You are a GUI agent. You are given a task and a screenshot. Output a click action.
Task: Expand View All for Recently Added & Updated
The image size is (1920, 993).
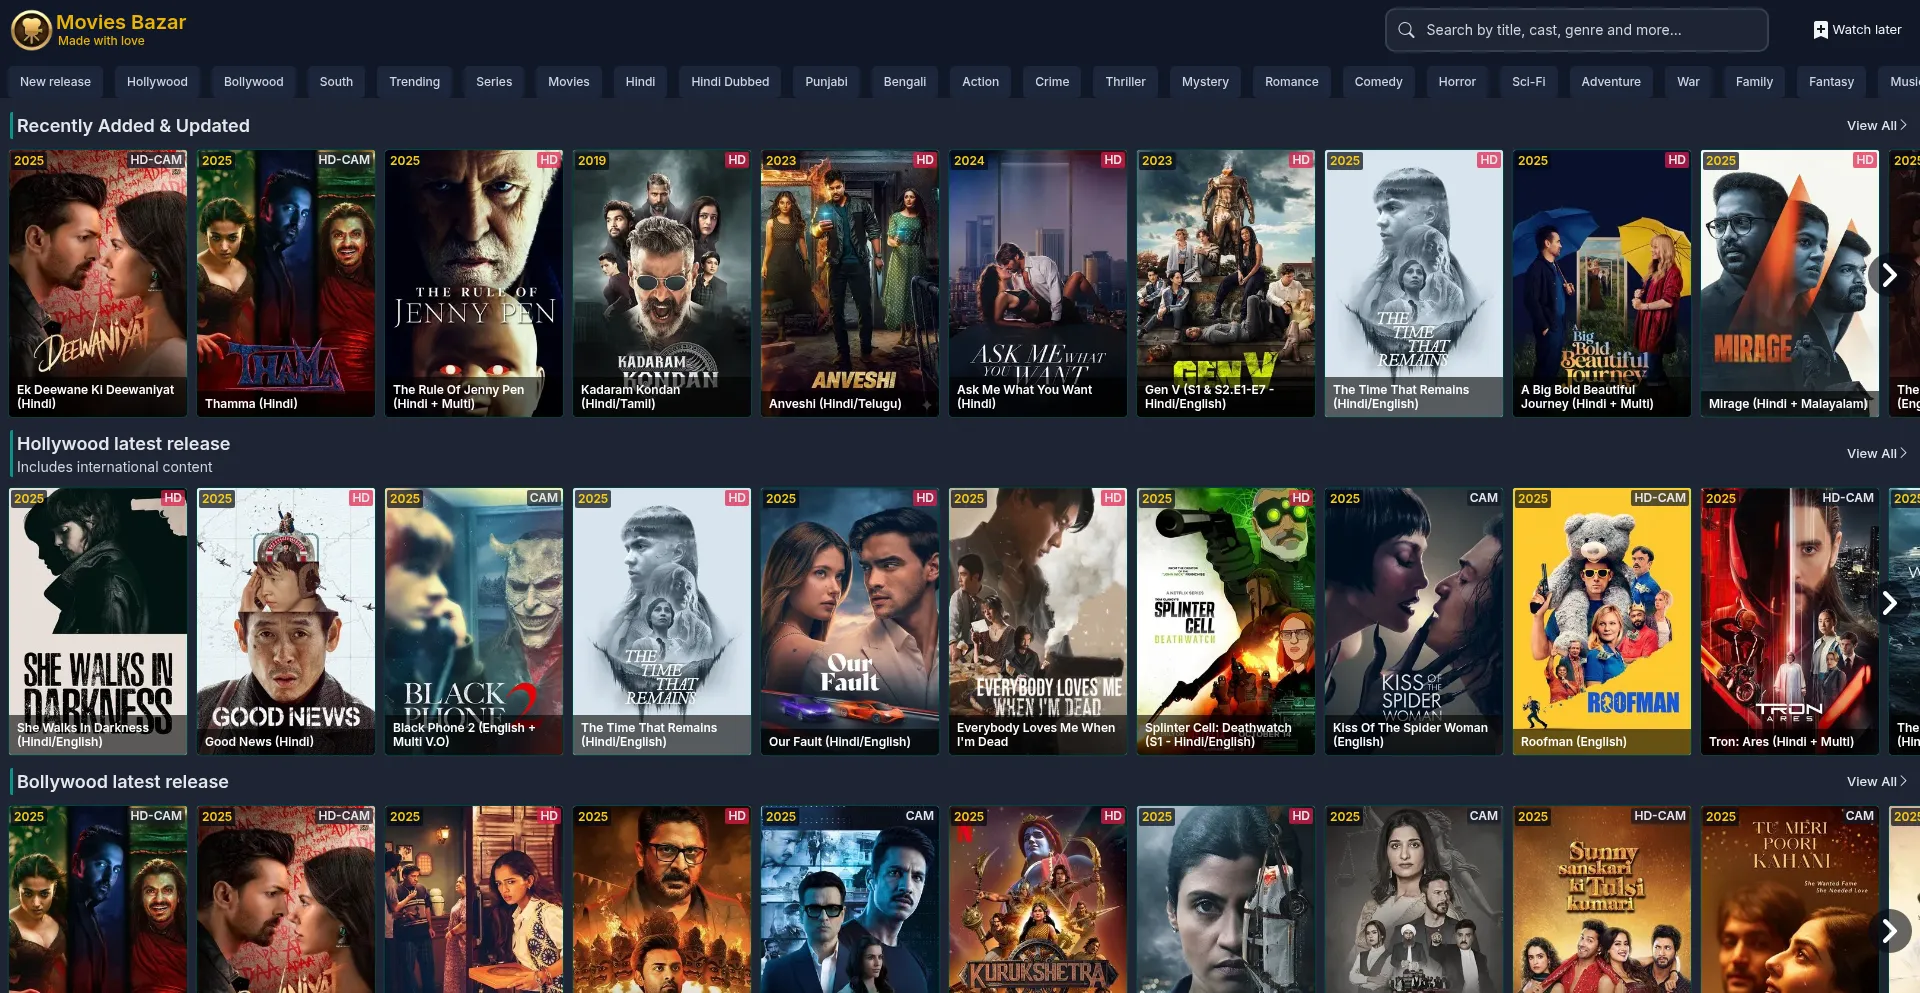1876,126
